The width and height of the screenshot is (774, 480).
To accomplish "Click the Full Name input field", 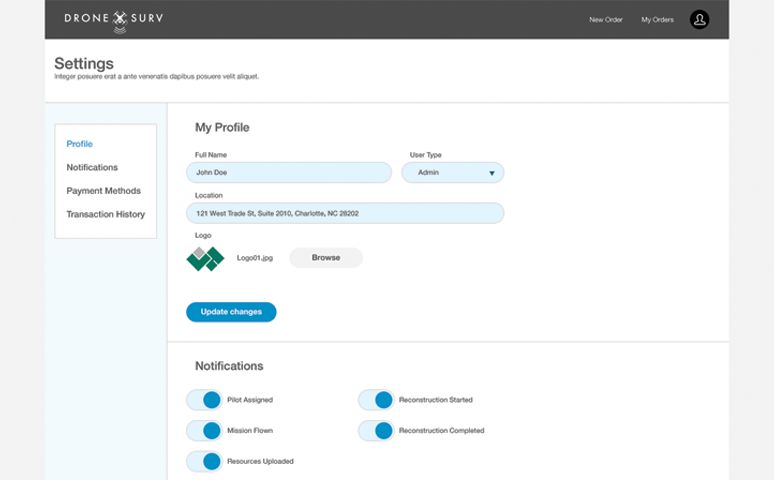I will tap(289, 173).
